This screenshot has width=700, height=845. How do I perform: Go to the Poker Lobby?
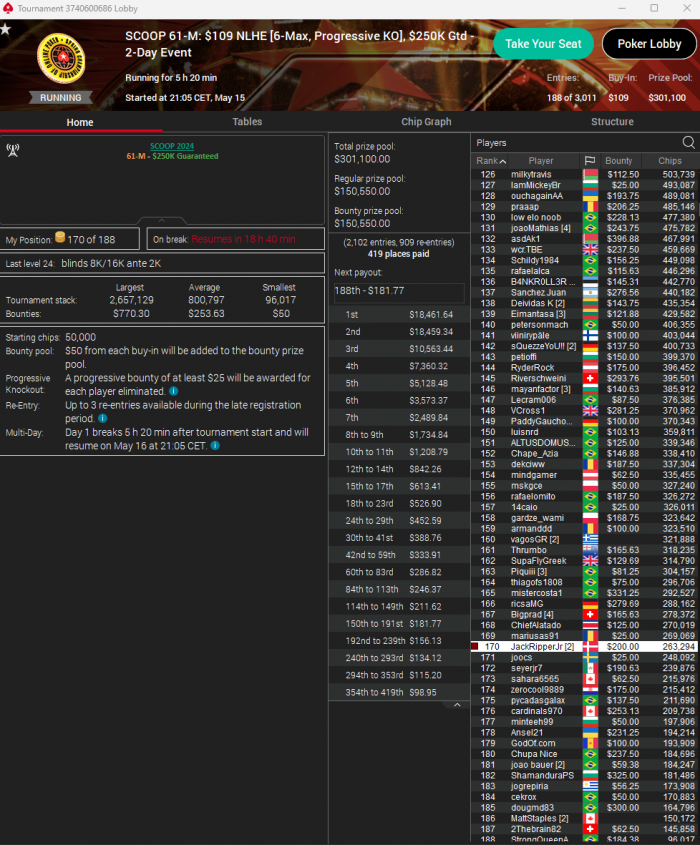point(649,44)
